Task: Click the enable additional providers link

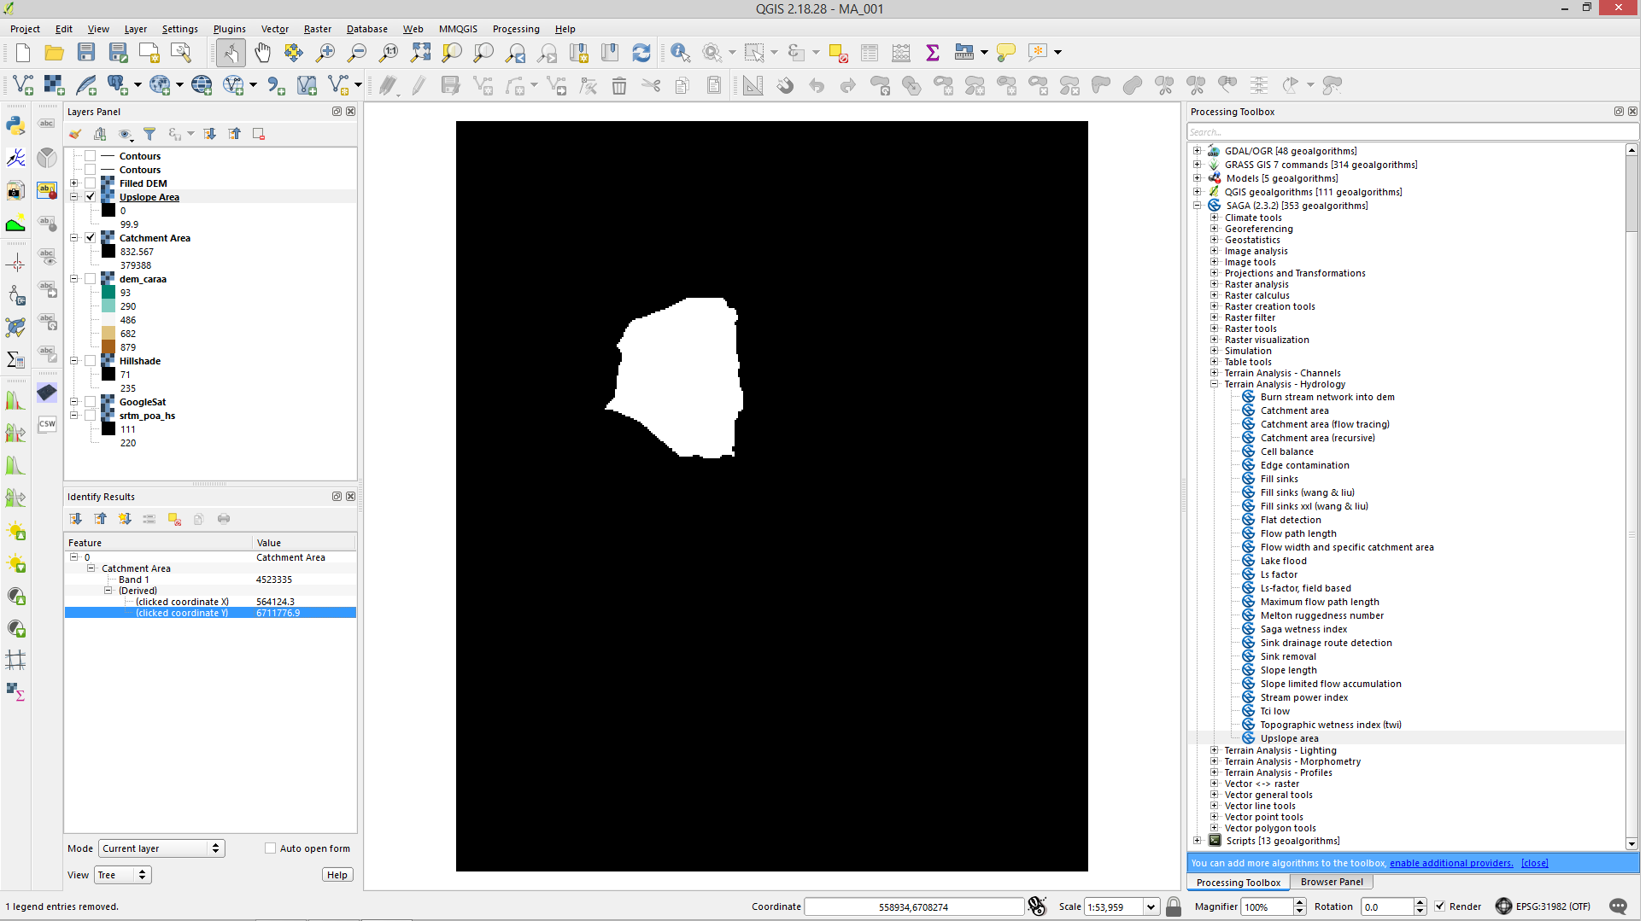Action: (x=1450, y=863)
